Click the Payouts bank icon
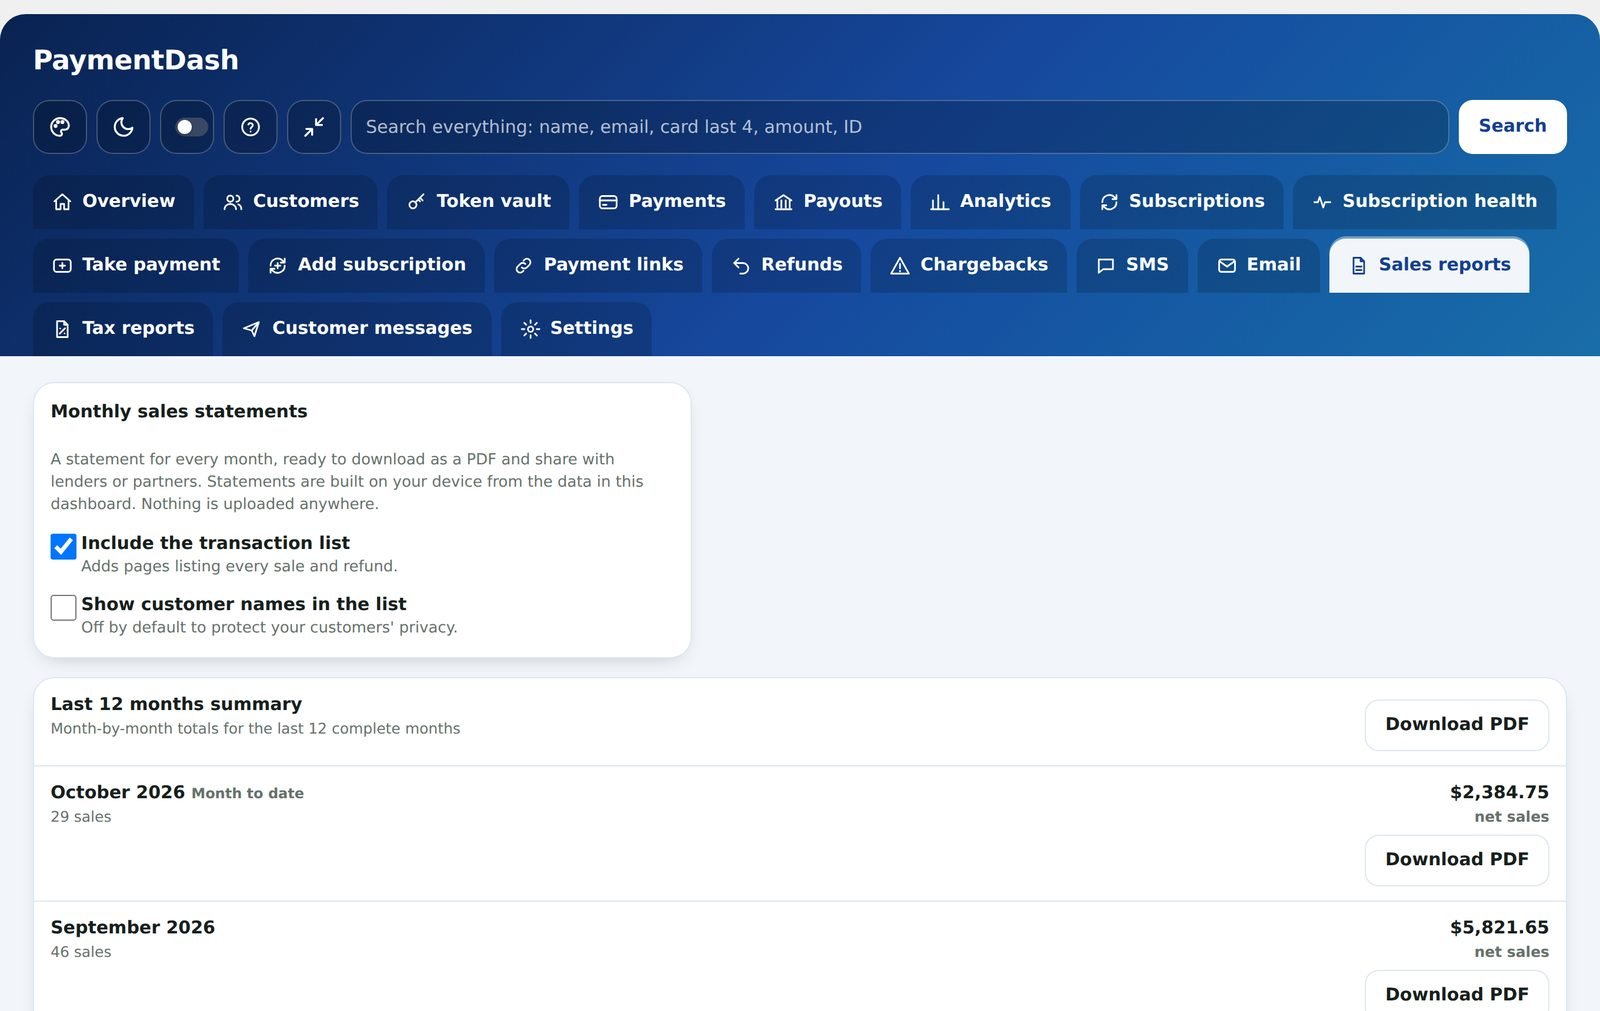 click(783, 203)
